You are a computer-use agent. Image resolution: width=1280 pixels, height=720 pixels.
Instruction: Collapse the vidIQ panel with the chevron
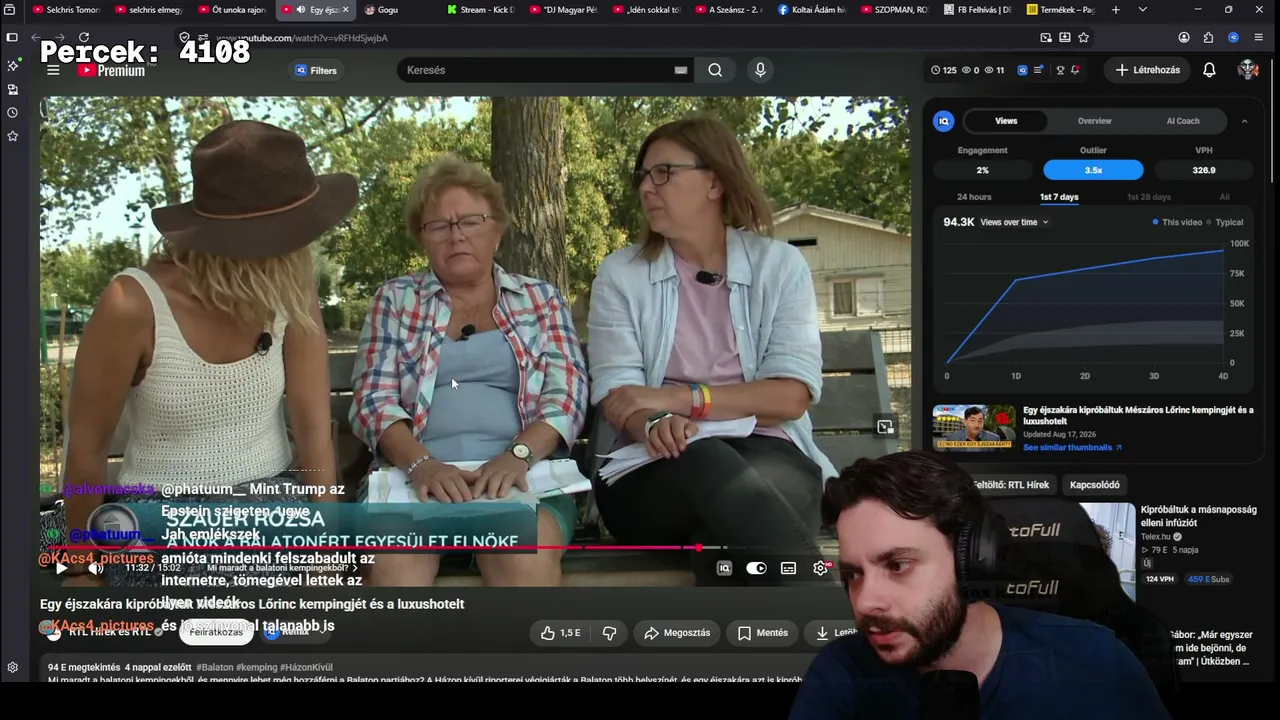point(1244,121)
